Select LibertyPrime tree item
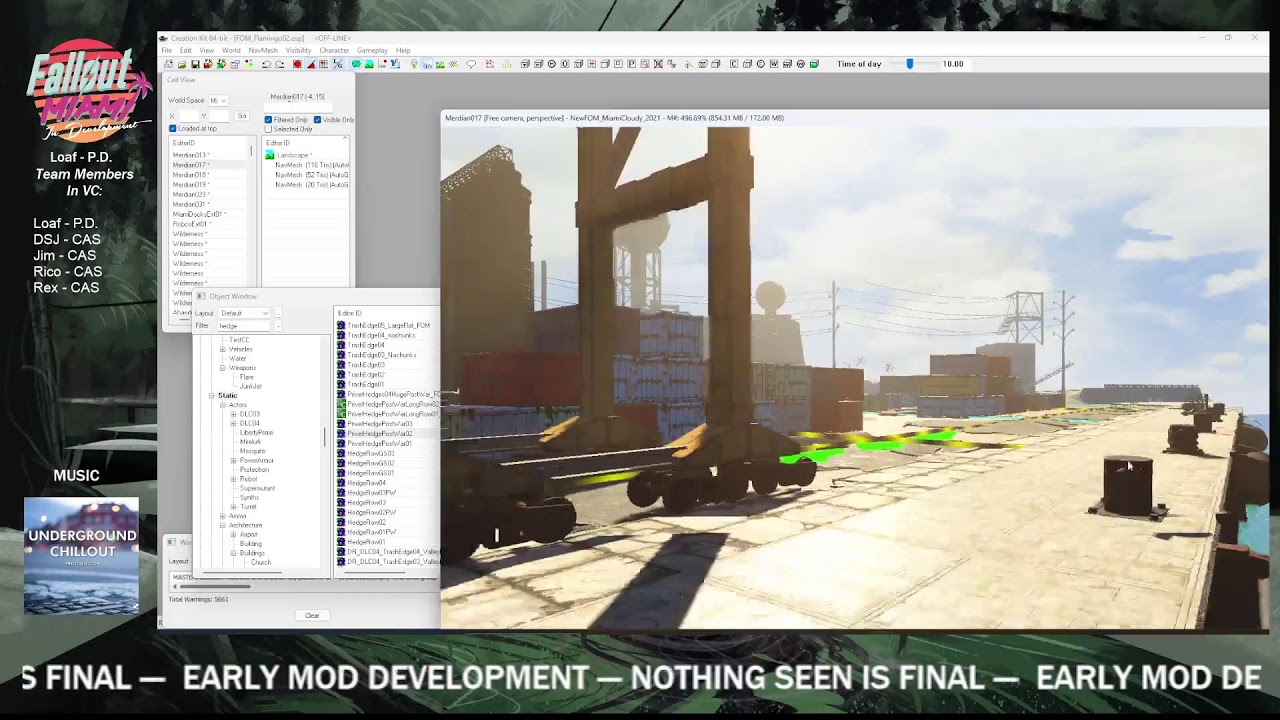The height and width of the screenshot is (720, 1280). [x=256, y=432]
